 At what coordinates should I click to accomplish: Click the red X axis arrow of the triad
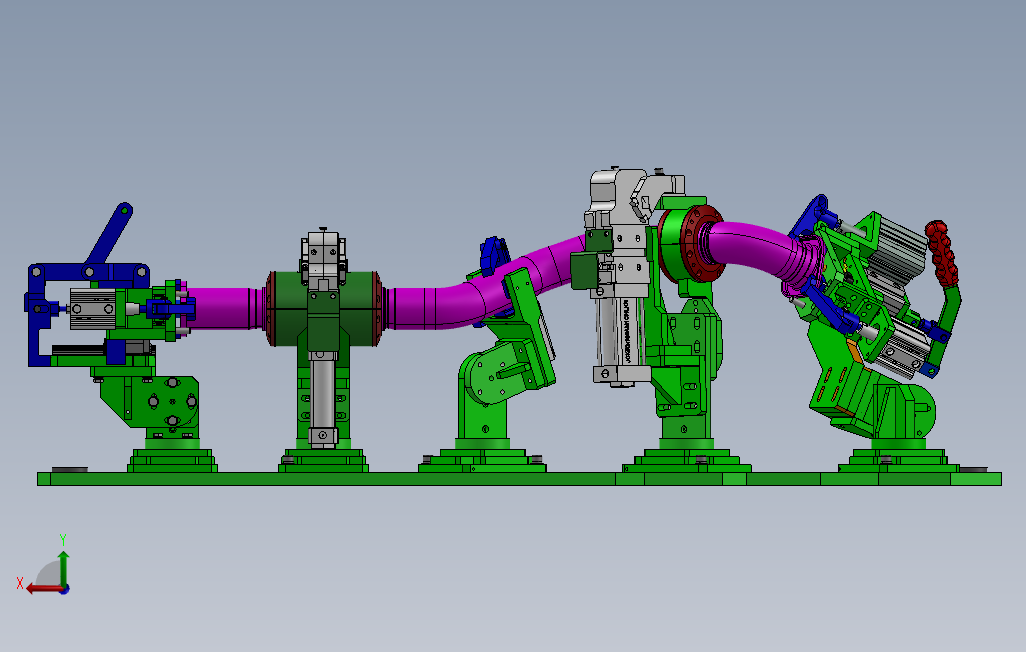pos(43,589)
